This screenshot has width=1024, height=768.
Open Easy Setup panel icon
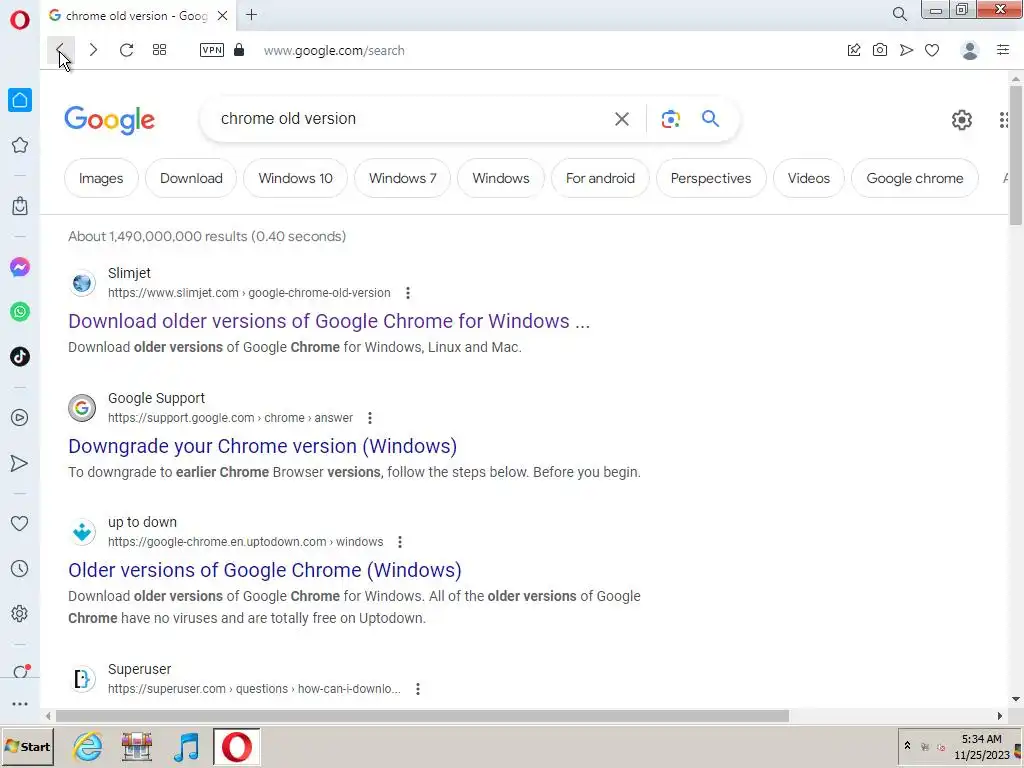click(x=1003, y=50)
